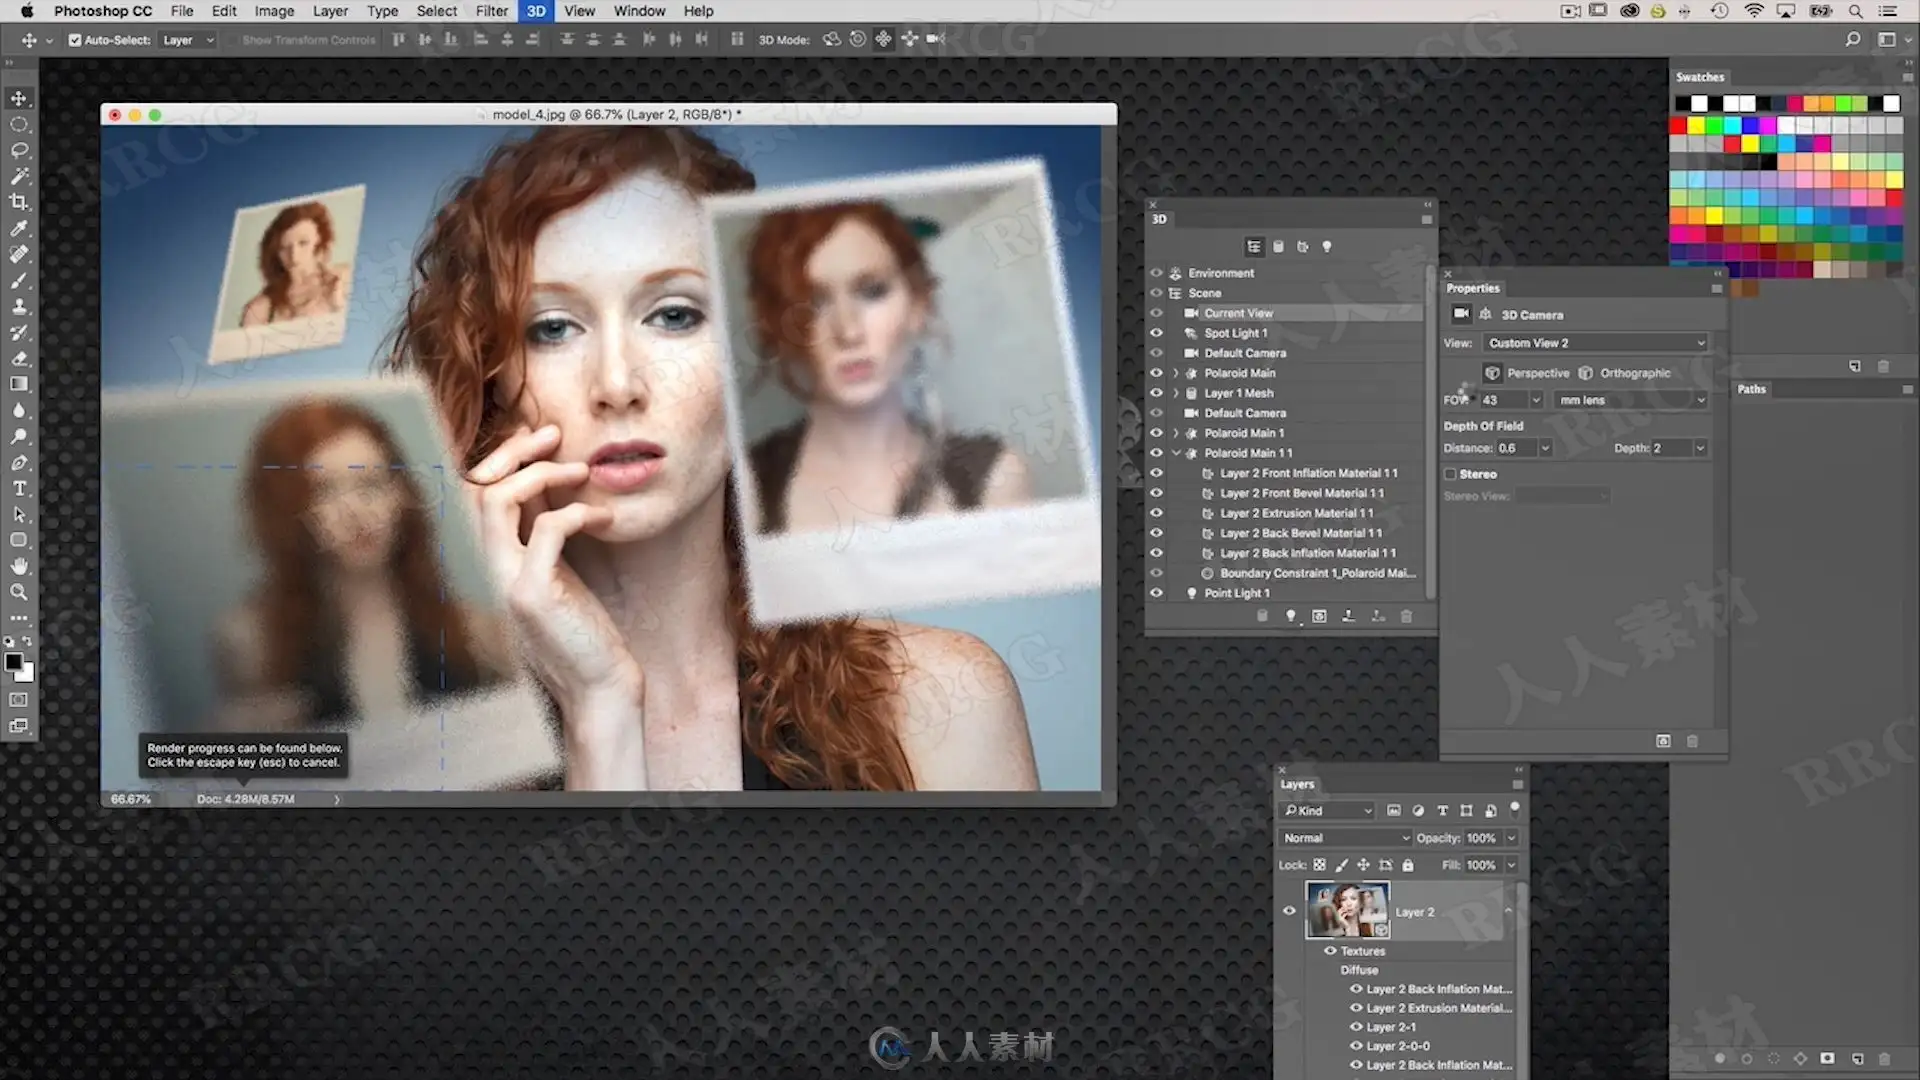Open the Filter menu
This screenshot has height=1080, width=1920.
491,11
